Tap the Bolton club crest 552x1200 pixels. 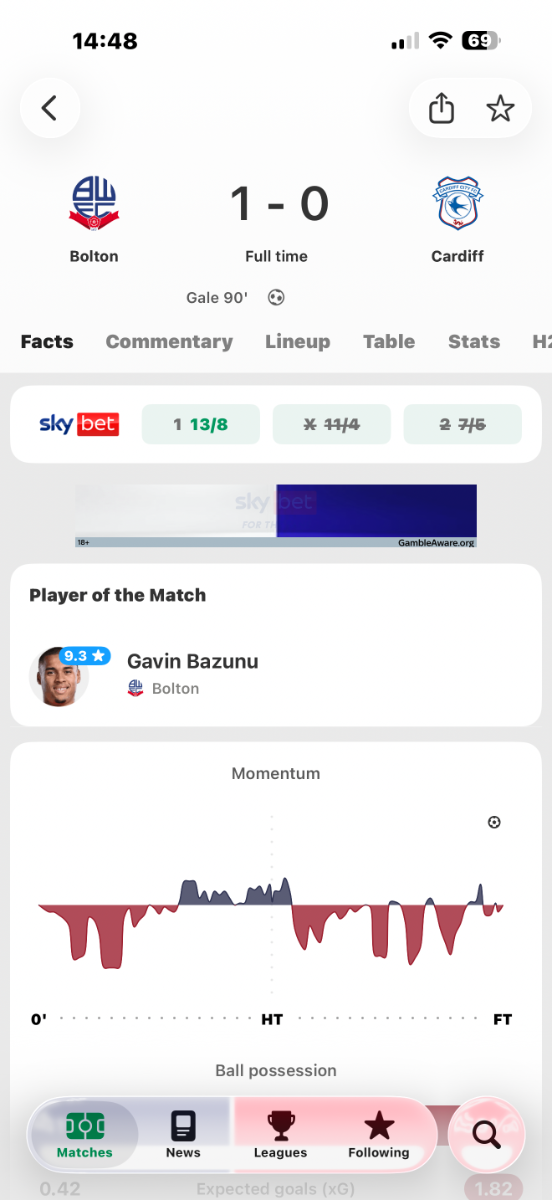point(94,203)
